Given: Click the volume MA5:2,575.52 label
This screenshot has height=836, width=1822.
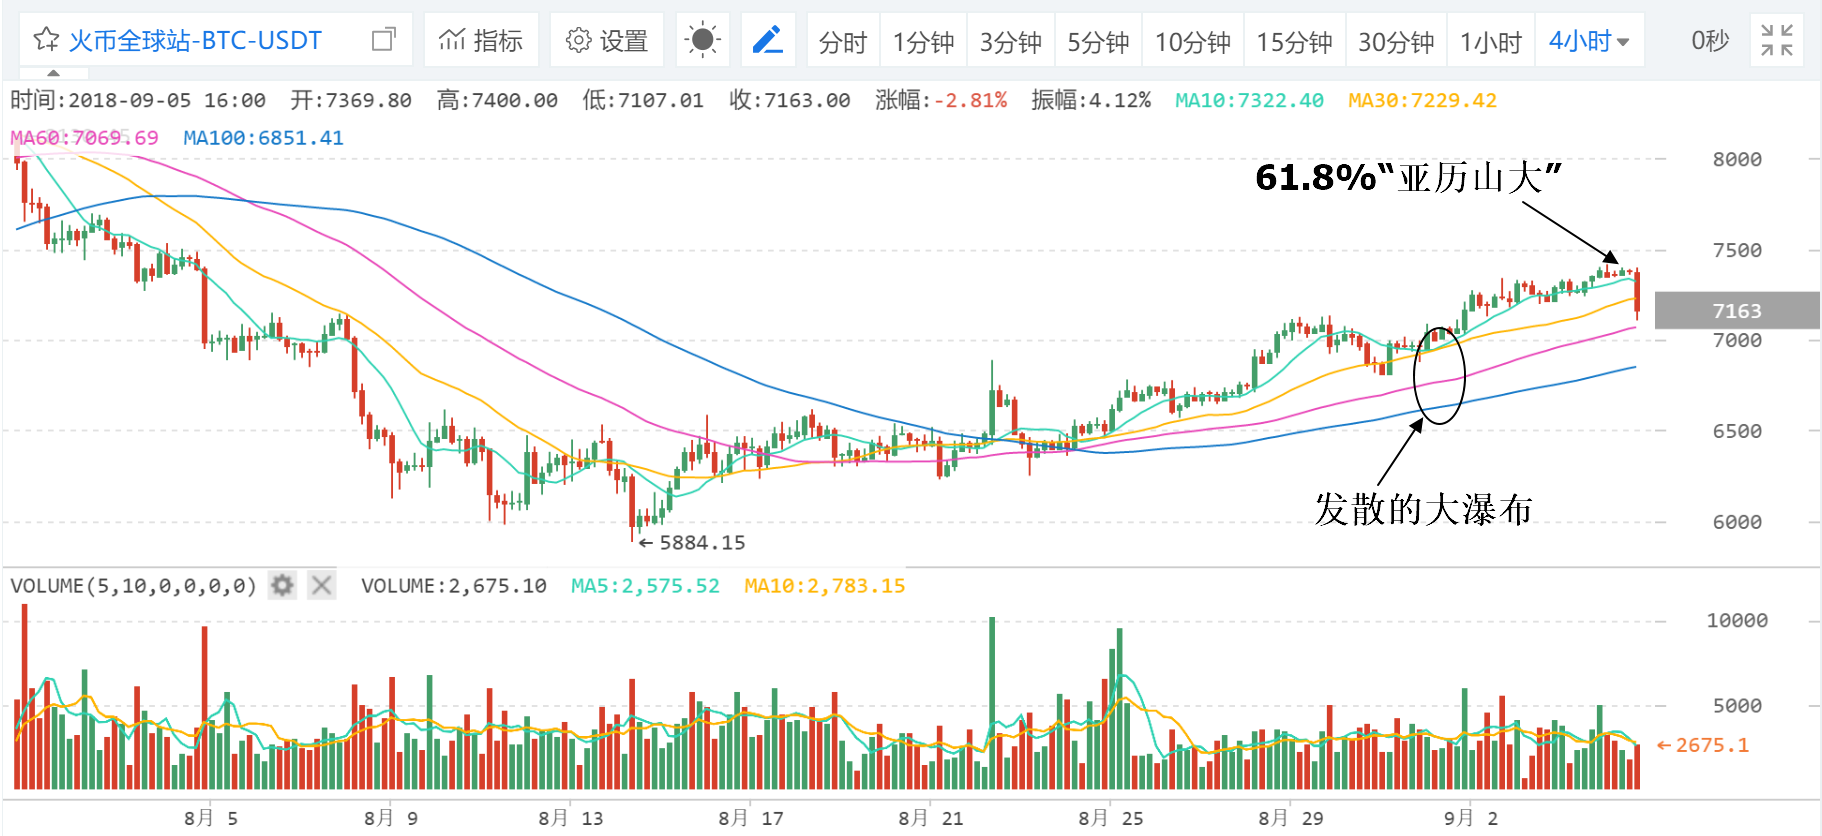Looking at the screenshot, I should click(x=645, y=586).
